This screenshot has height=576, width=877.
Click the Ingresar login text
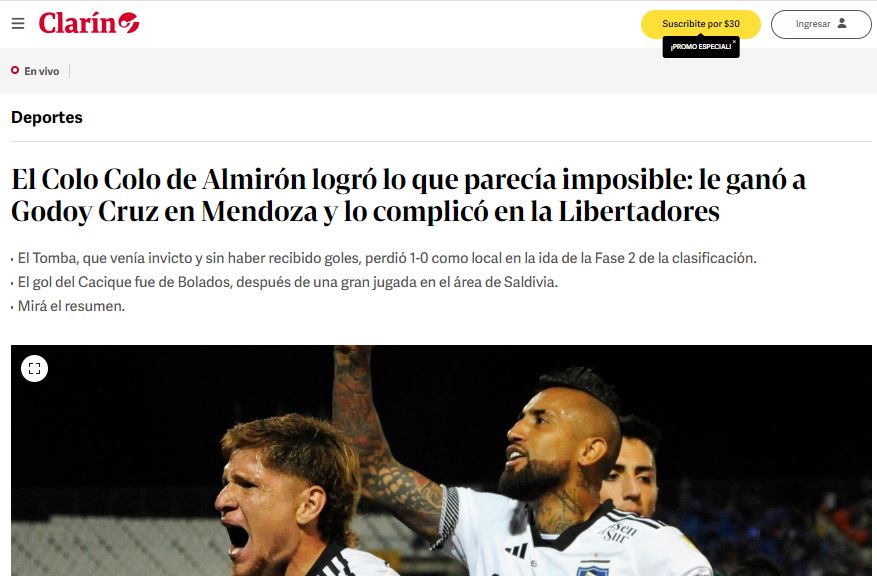pos(813,24)
